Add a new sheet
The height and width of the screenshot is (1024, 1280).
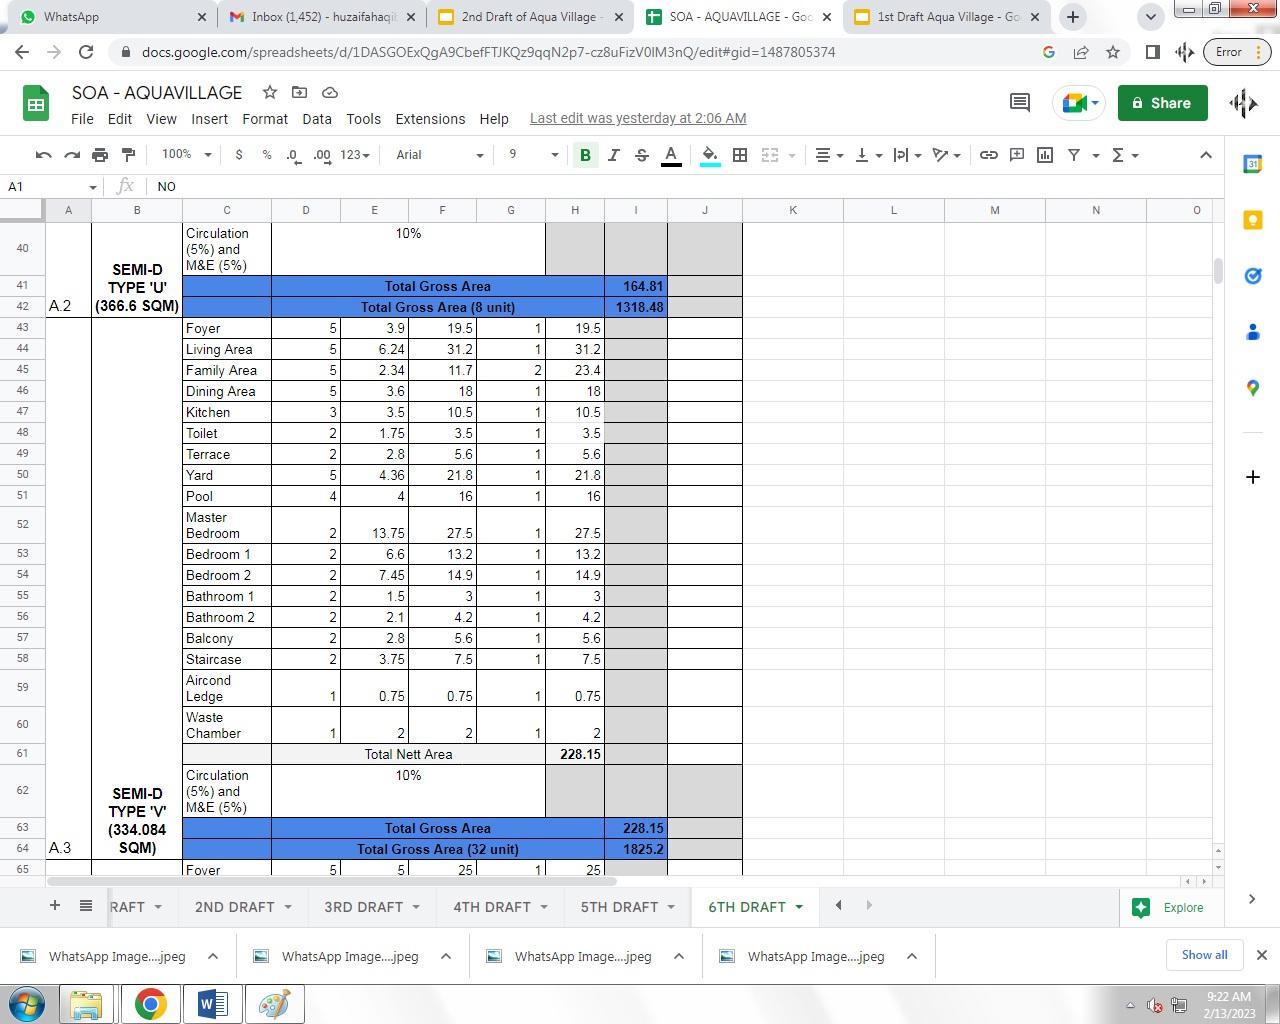(x=55, y=906)
